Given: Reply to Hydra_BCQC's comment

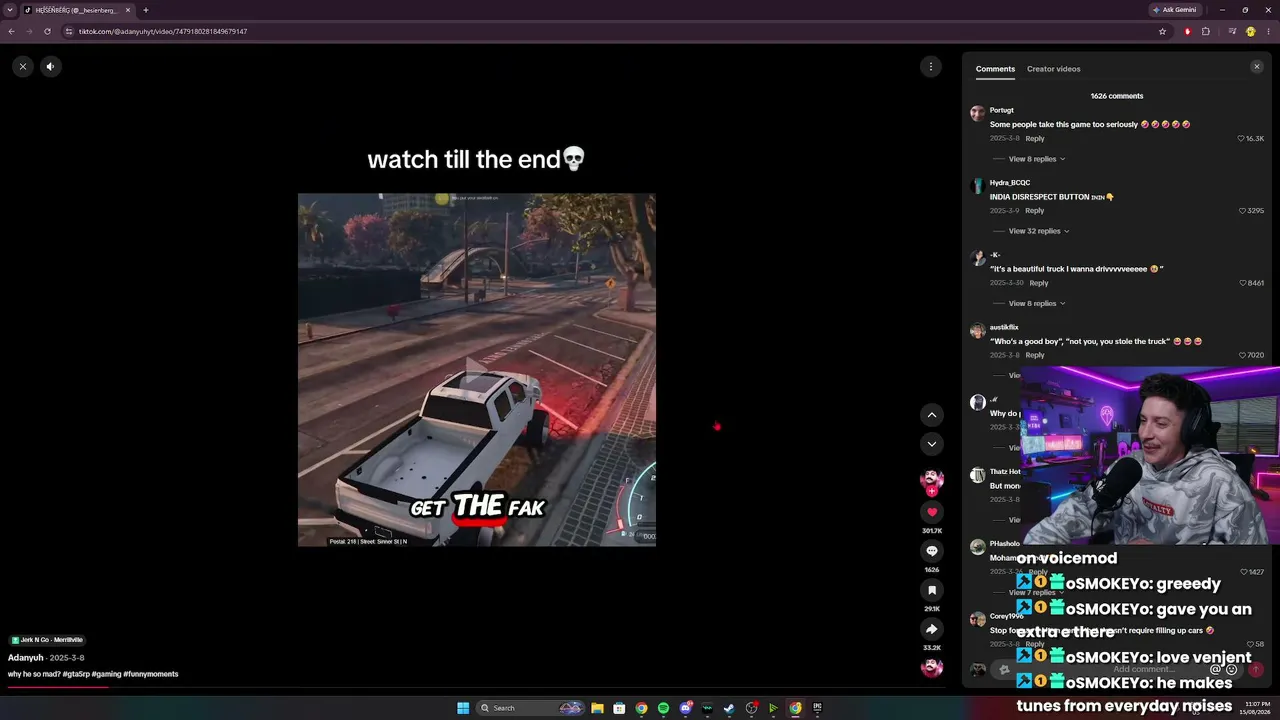Looking at the screenshot, I should [x=1035, y=211].
